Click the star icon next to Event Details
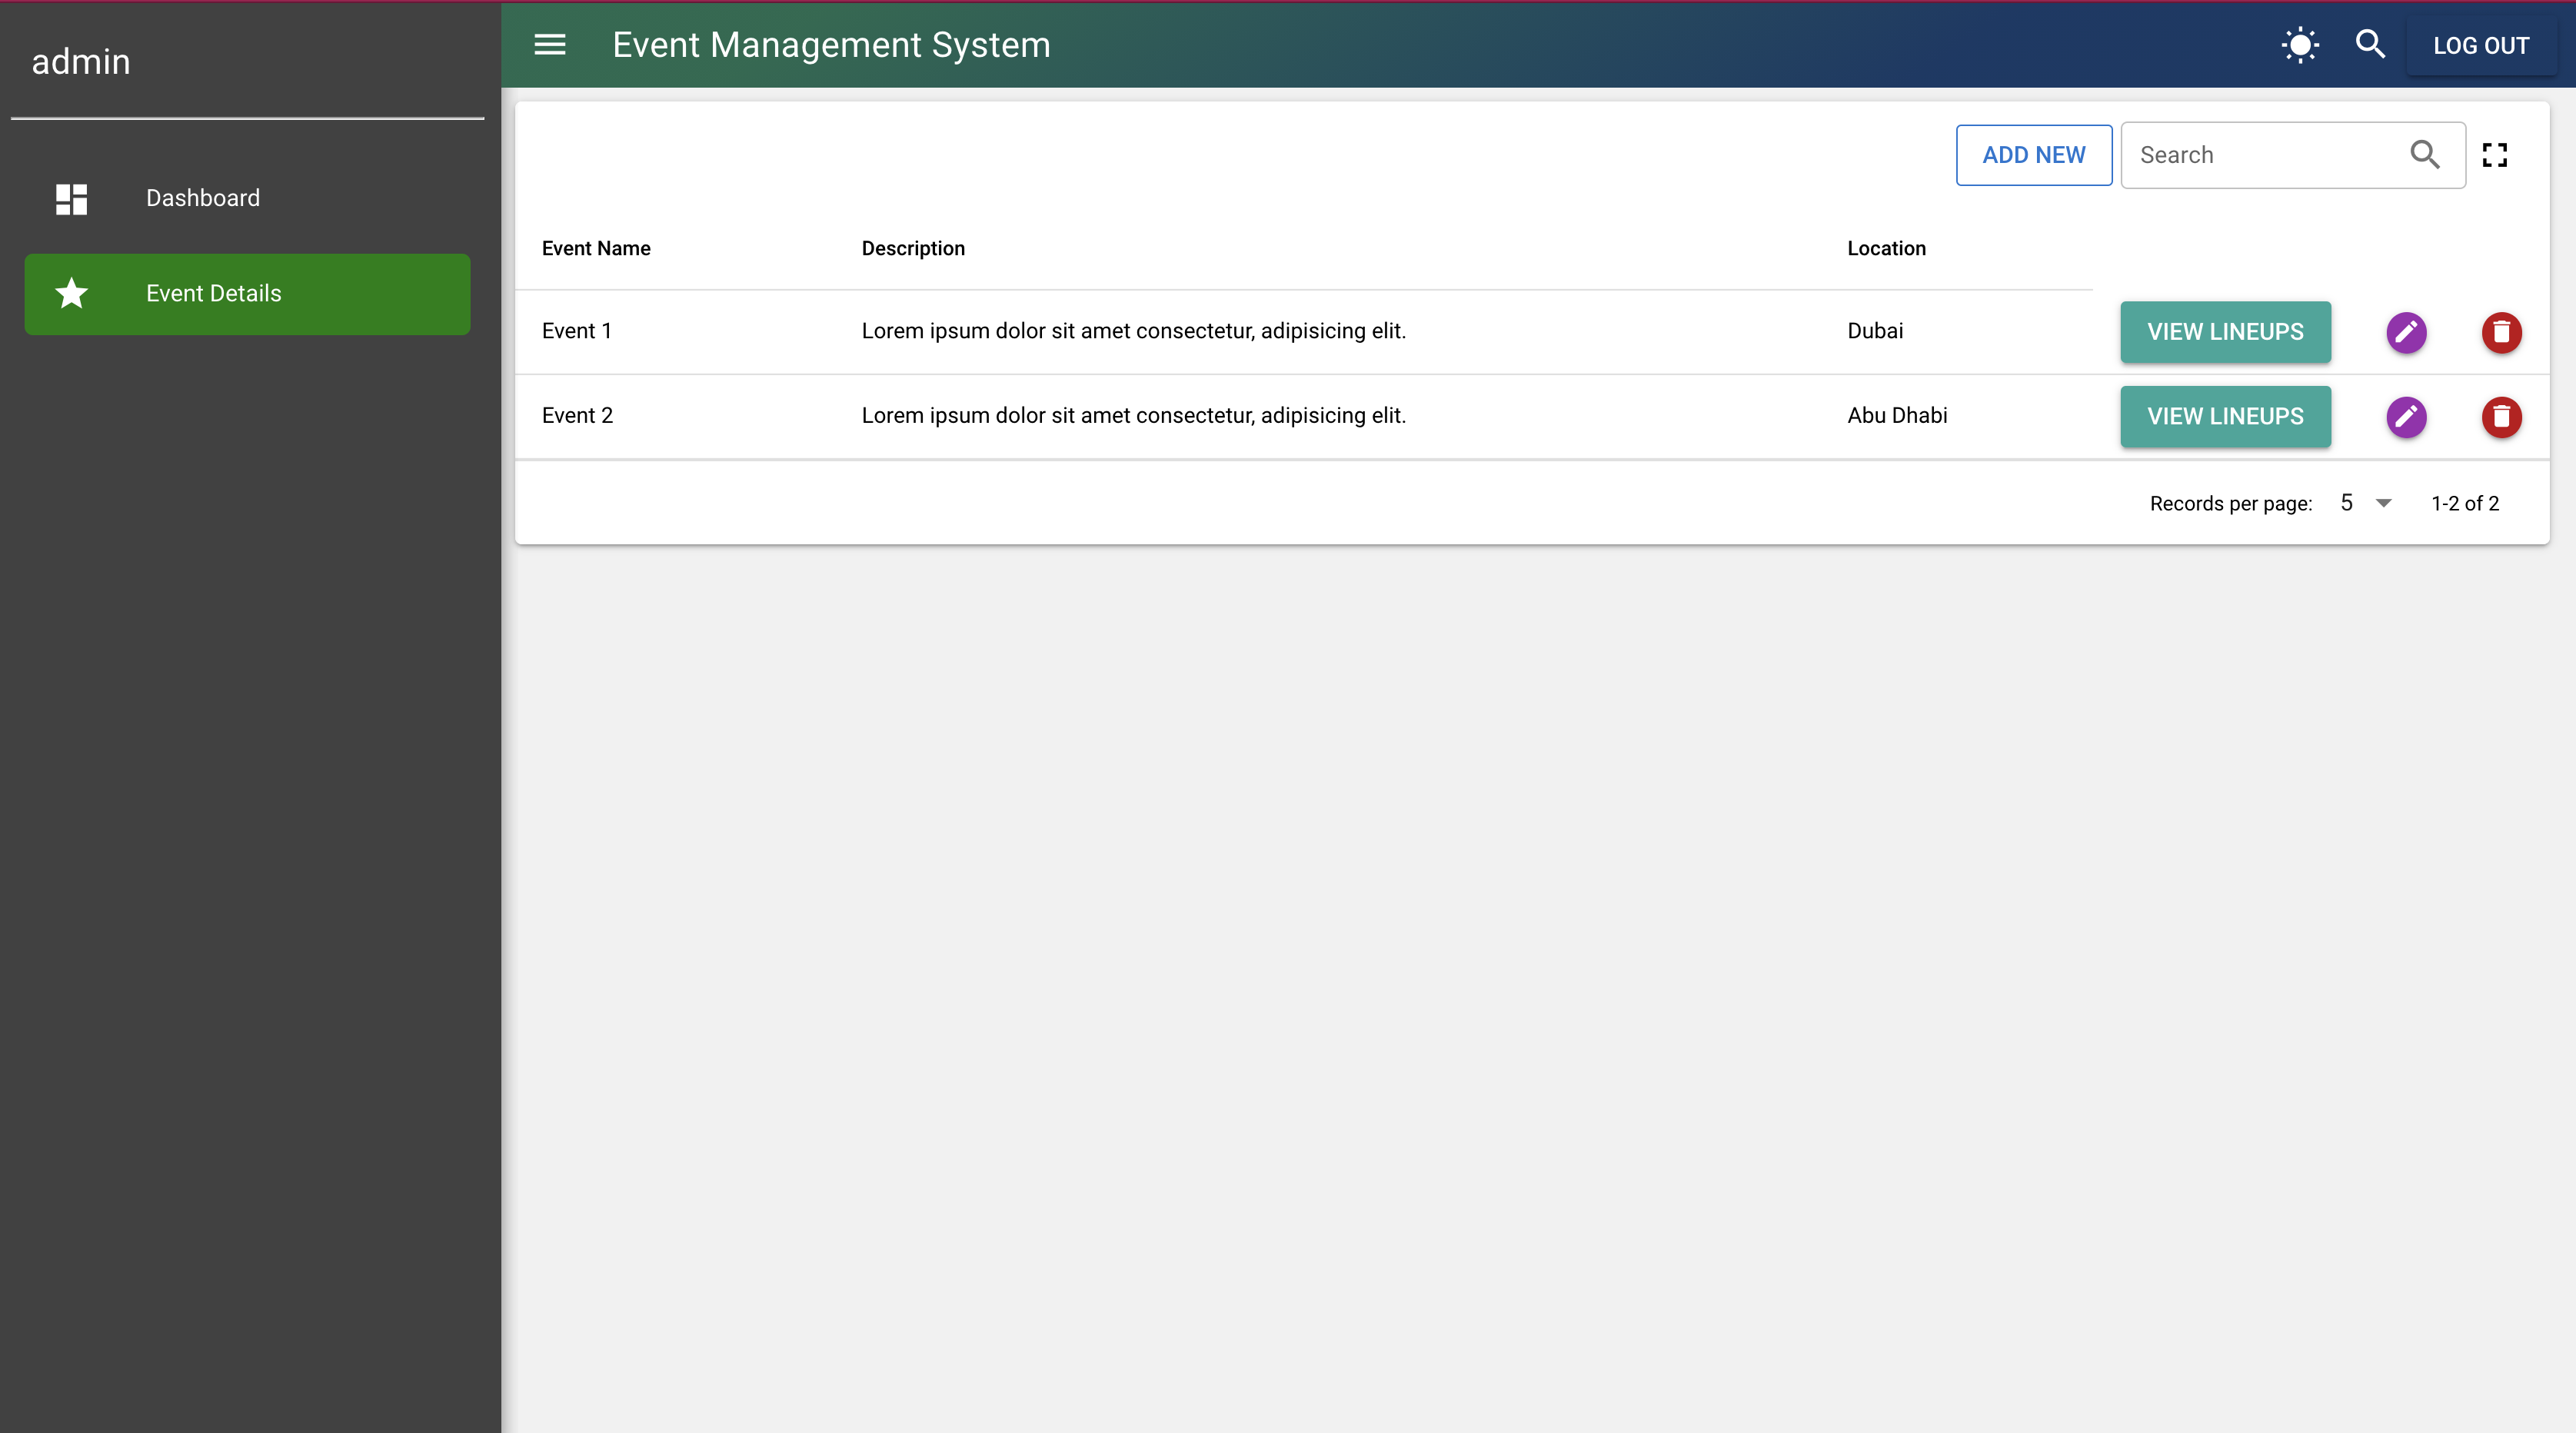This screenshot has height=1433, width=2576. click(x=71, y=293)
